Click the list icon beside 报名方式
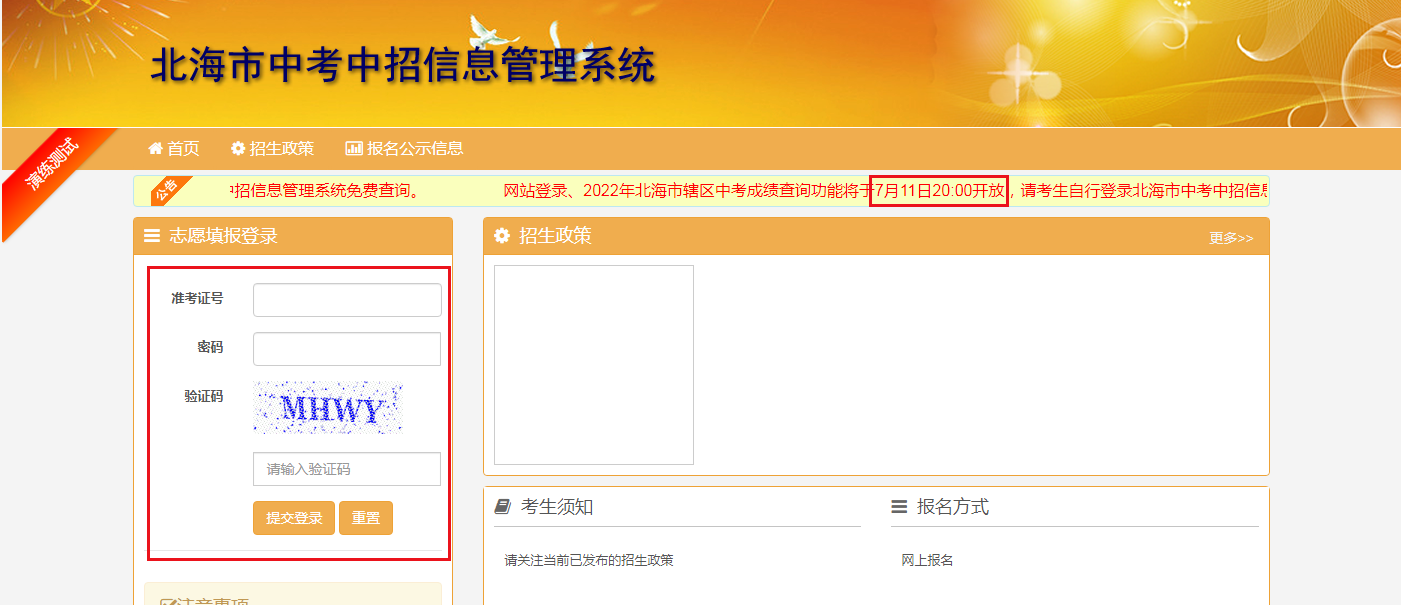This screenshot has height=605, width=1401. [899, 507]
